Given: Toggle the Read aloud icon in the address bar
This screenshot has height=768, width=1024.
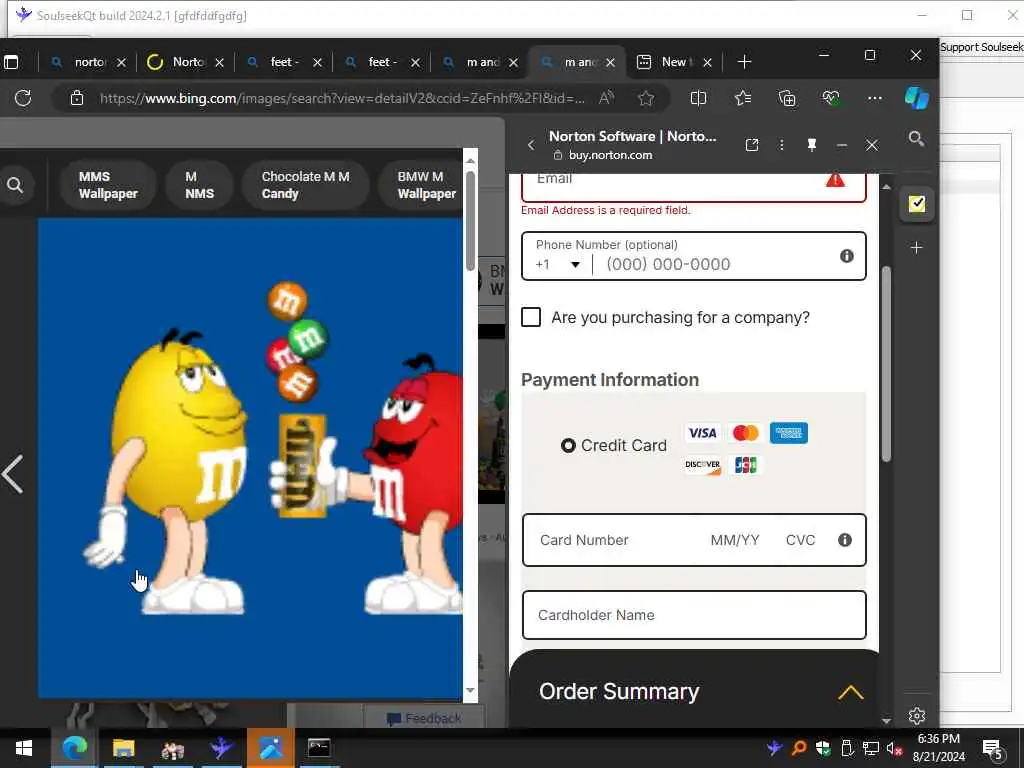Looking at the screenshot, I should pyautogui.click(x=607, y=98).
